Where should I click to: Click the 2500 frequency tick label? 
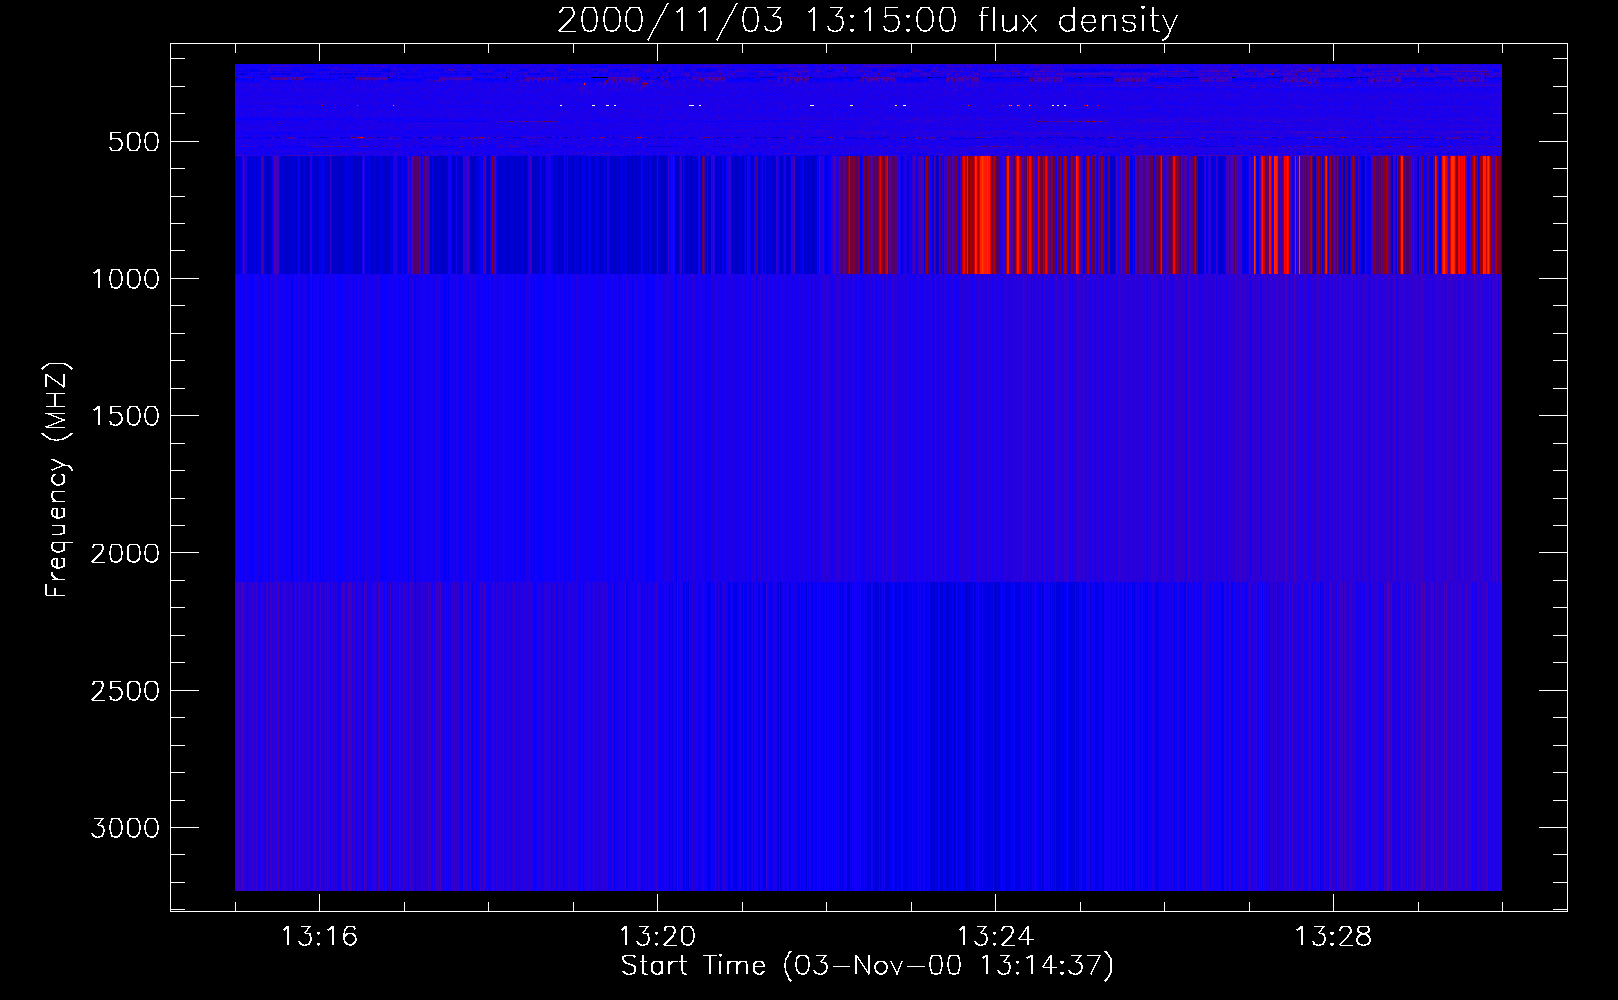[125, 691]
